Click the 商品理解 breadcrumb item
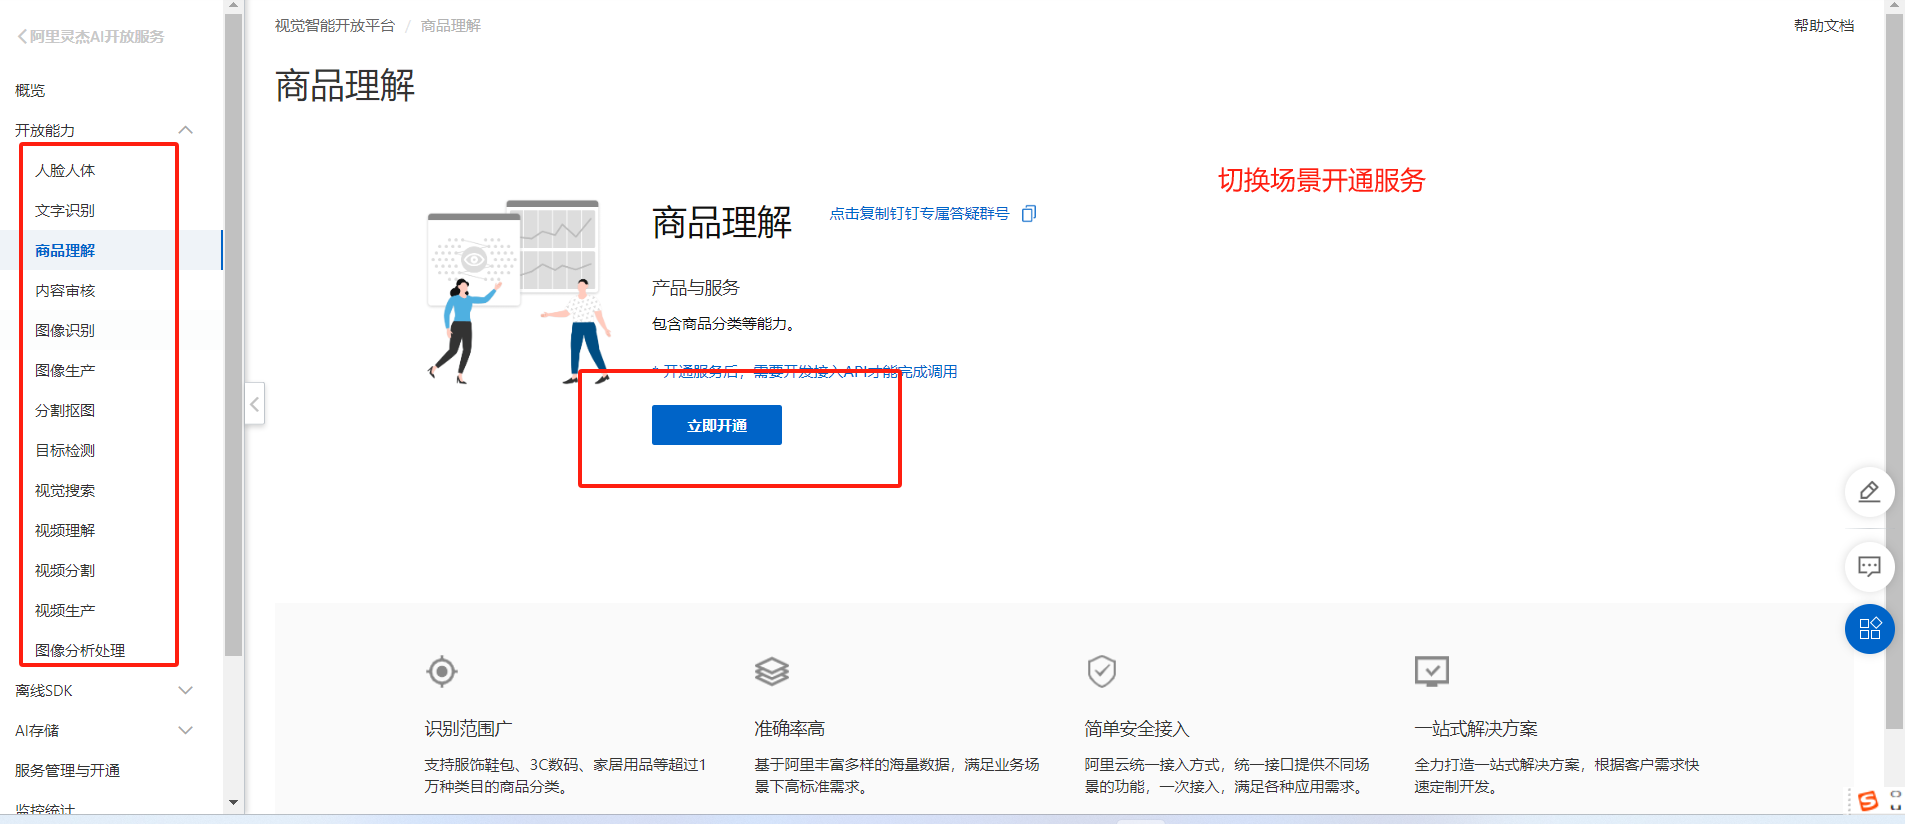Viewport: 1905px width, 824px height. tap(451, 25)
